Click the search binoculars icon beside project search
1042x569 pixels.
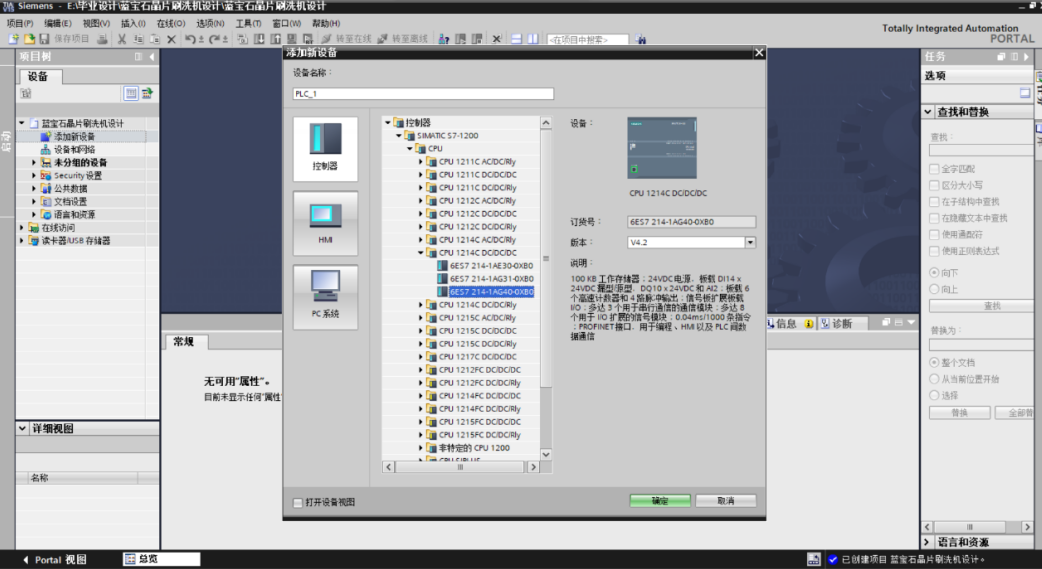pos(641,39)
